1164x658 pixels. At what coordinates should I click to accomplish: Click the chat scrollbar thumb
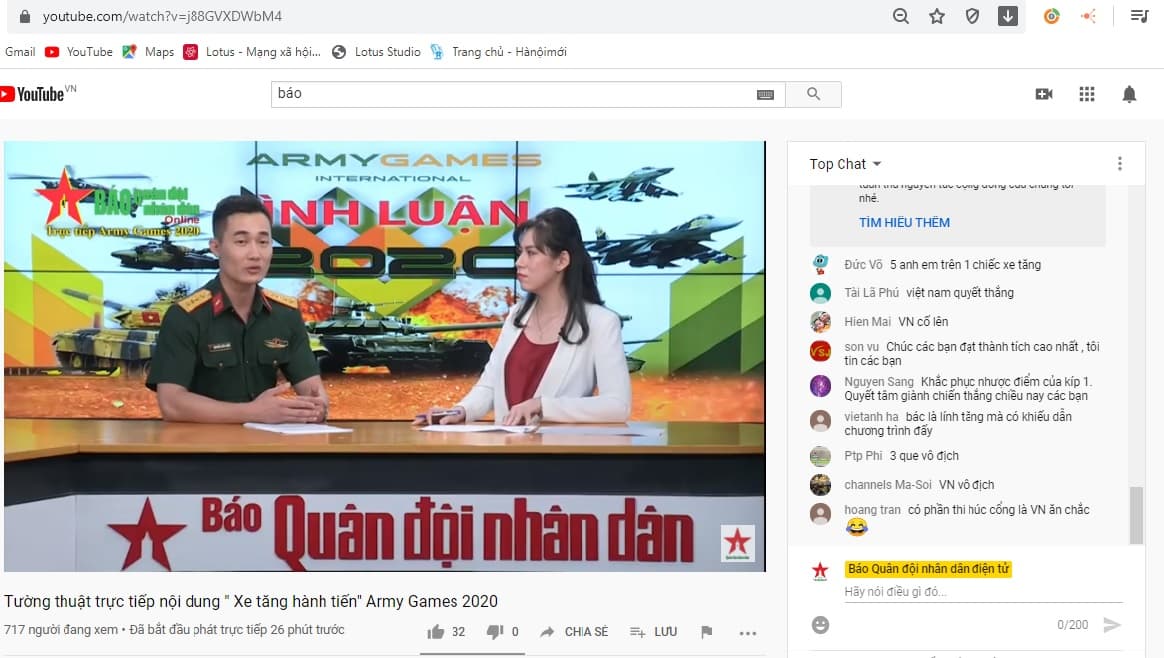coord(1136,515)
